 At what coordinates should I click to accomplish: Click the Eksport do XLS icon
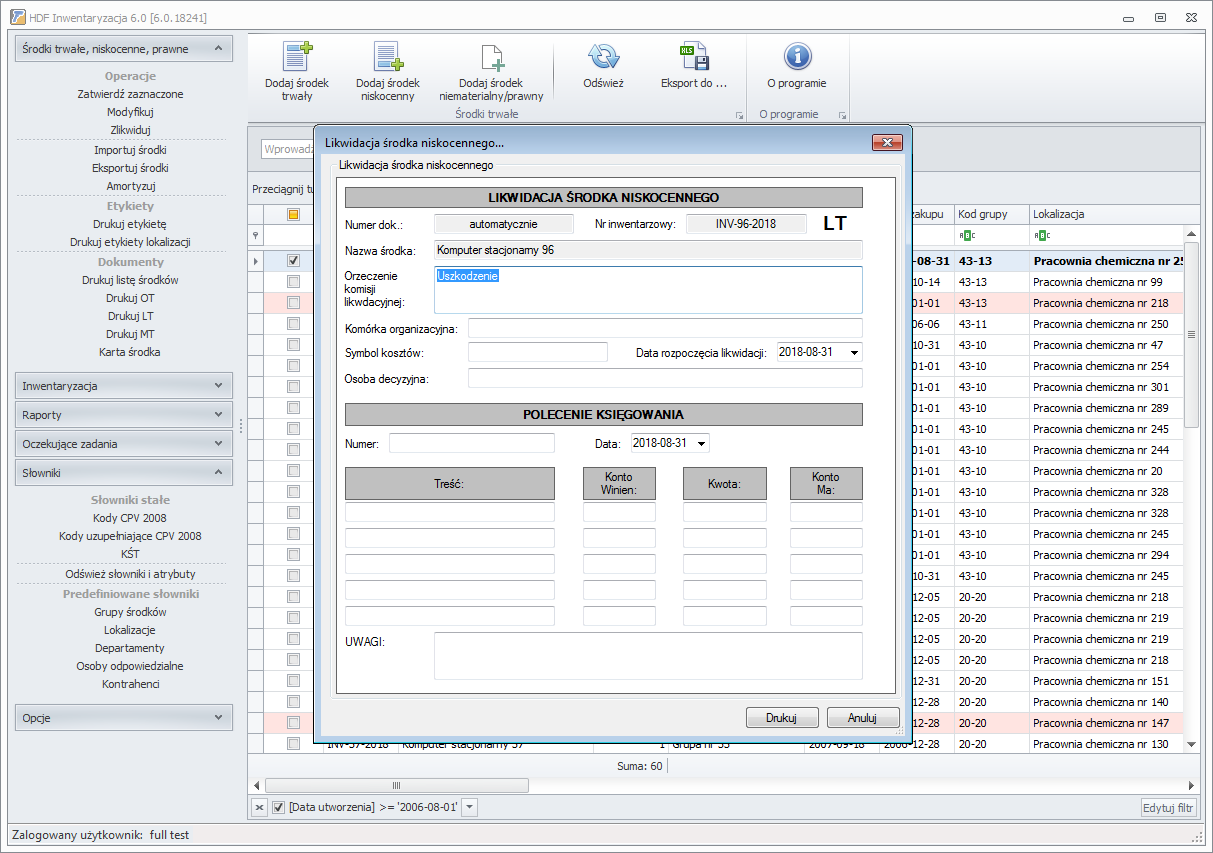(x=693, y=56)
